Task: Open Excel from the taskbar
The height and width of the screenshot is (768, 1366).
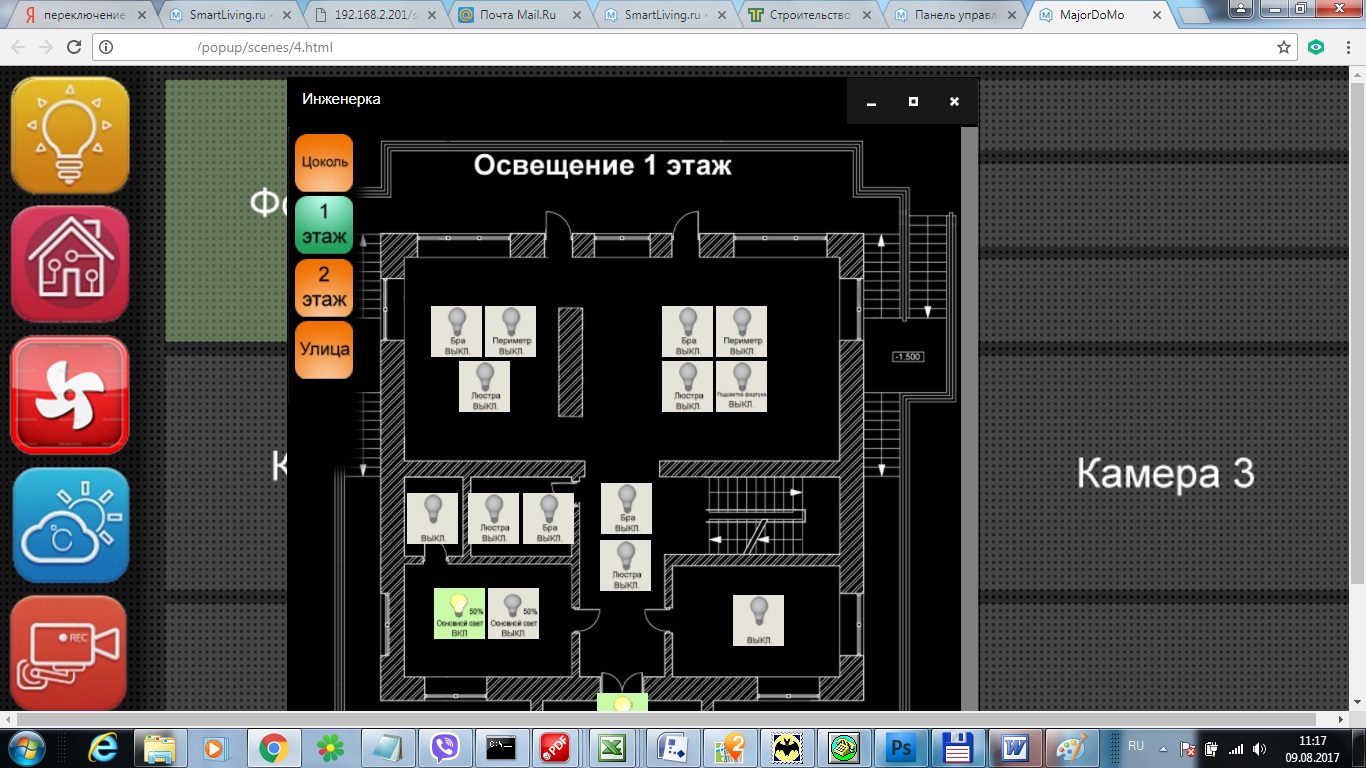Action: point(612,747)
